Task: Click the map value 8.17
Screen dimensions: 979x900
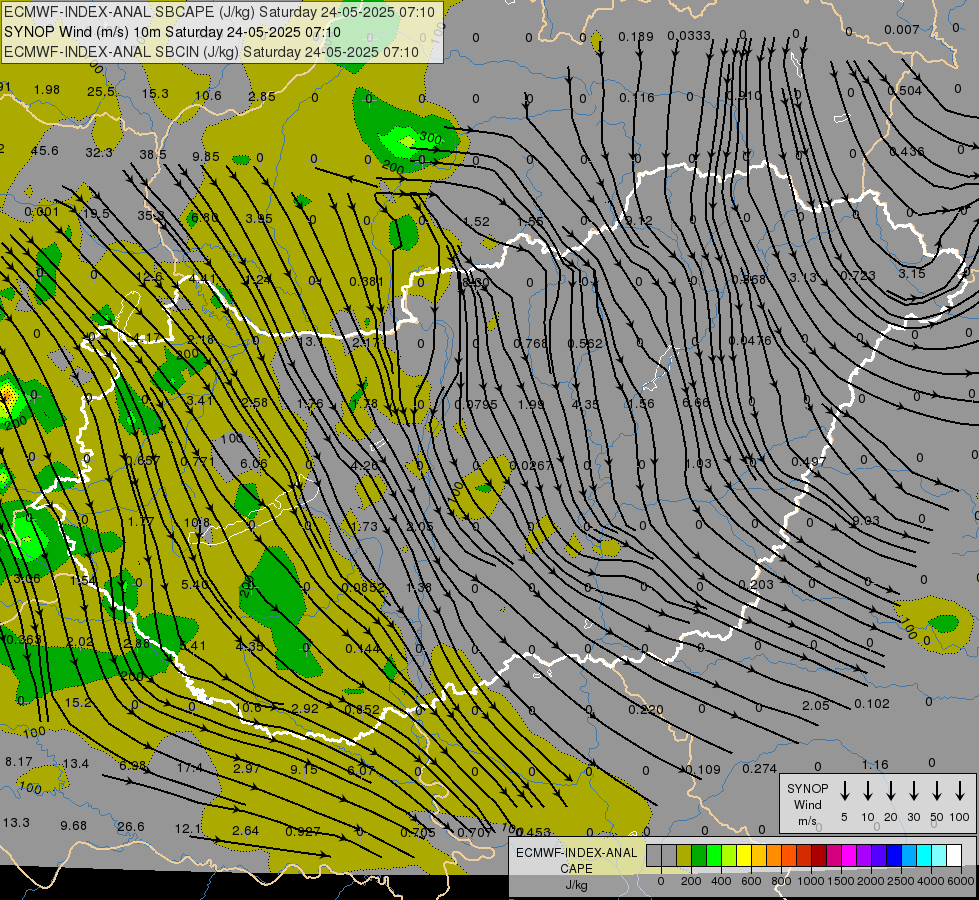Action: 19,762
